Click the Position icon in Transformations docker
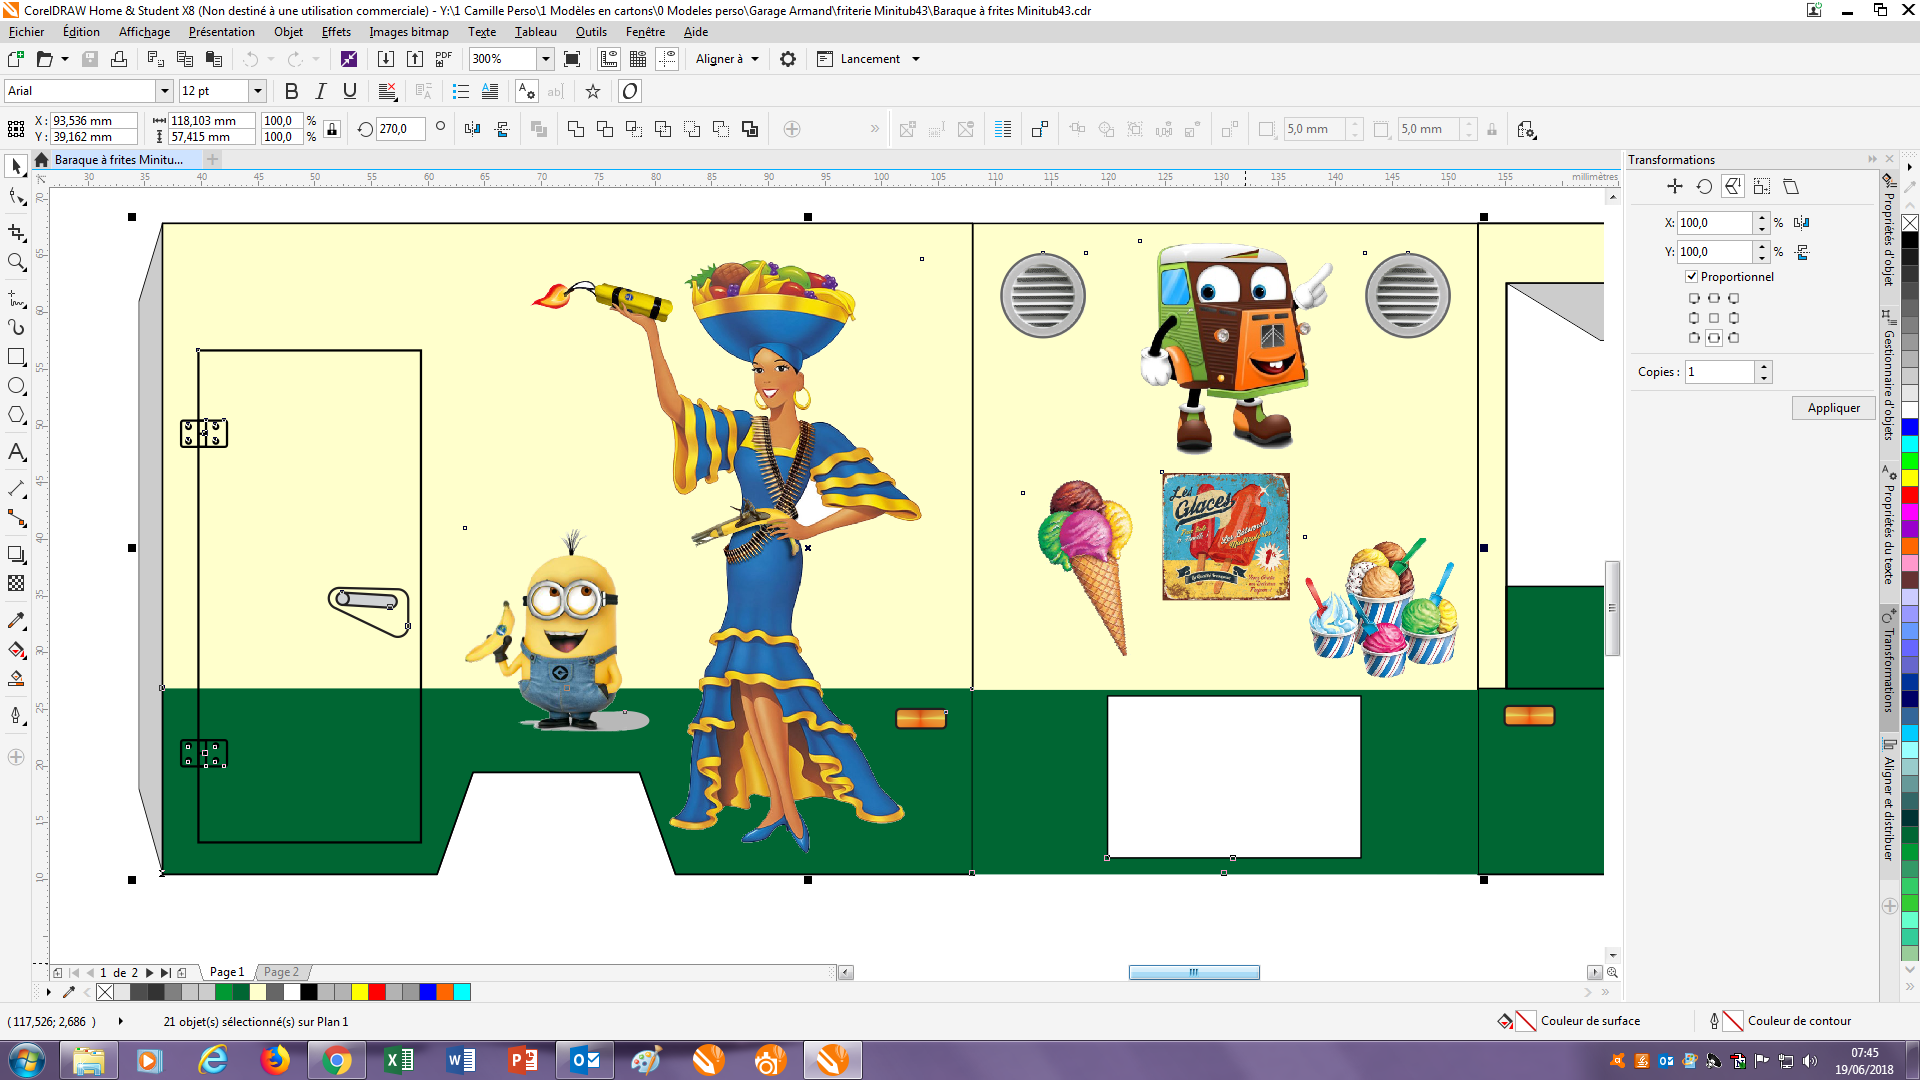Image resolution: width=1920 pixels, height=1080 pixels. [x=1675, y=187]
